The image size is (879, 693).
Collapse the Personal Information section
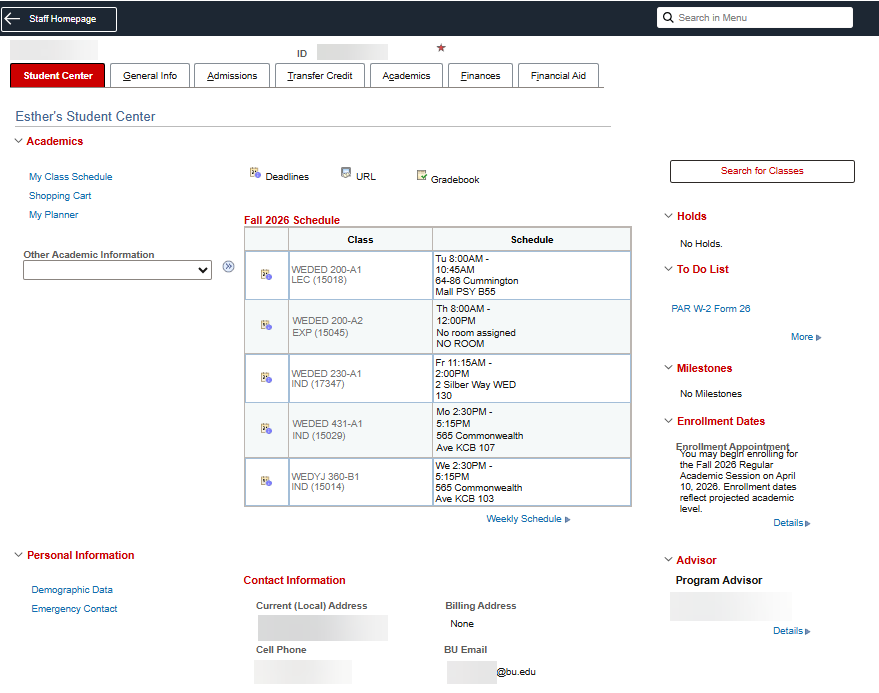tap(18, 555)
